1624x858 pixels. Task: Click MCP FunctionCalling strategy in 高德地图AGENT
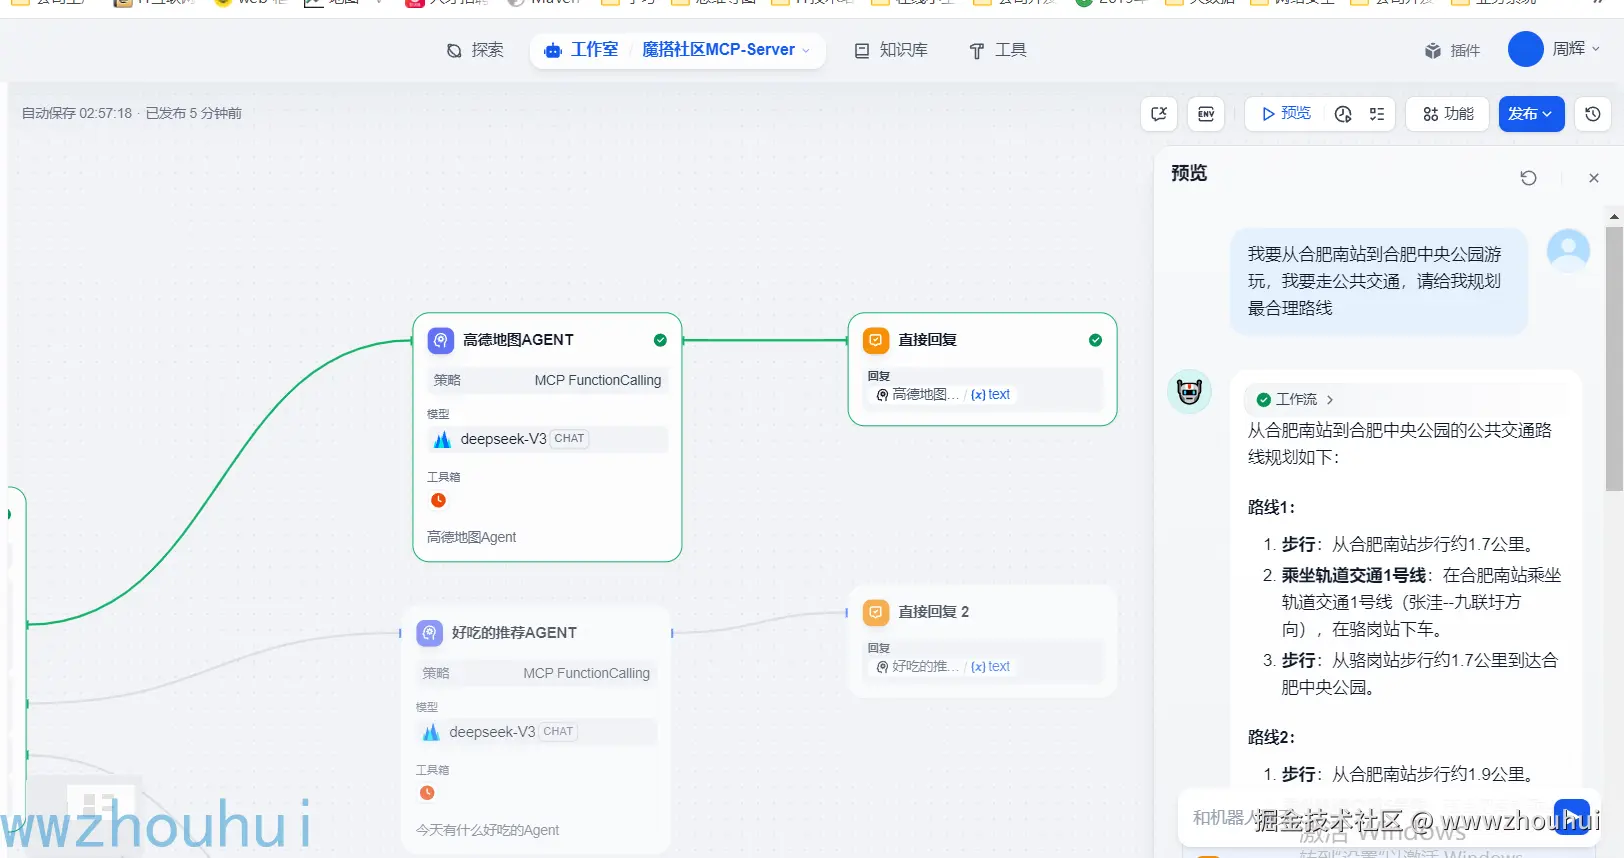pyautogui.click(x=597, y=380)
